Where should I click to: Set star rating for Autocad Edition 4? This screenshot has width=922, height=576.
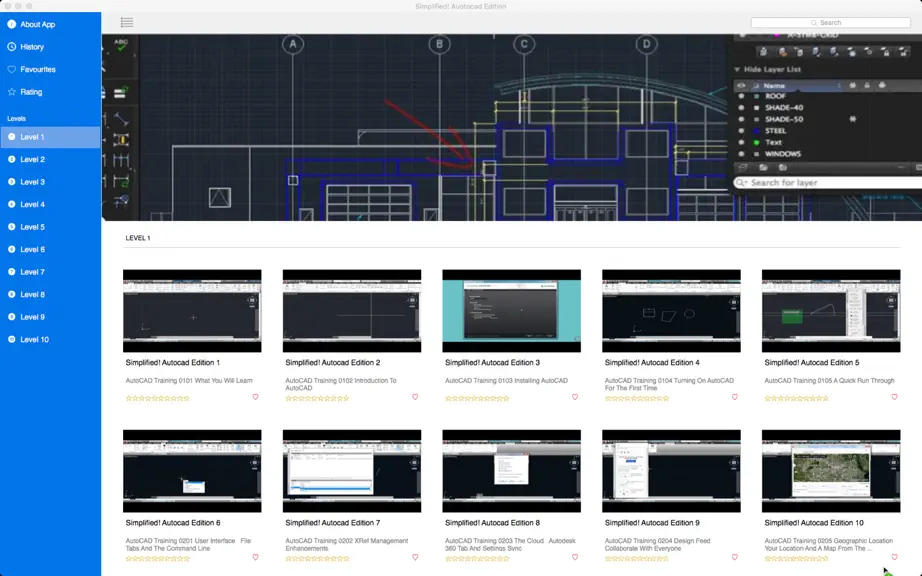click(x=637, y=398)
